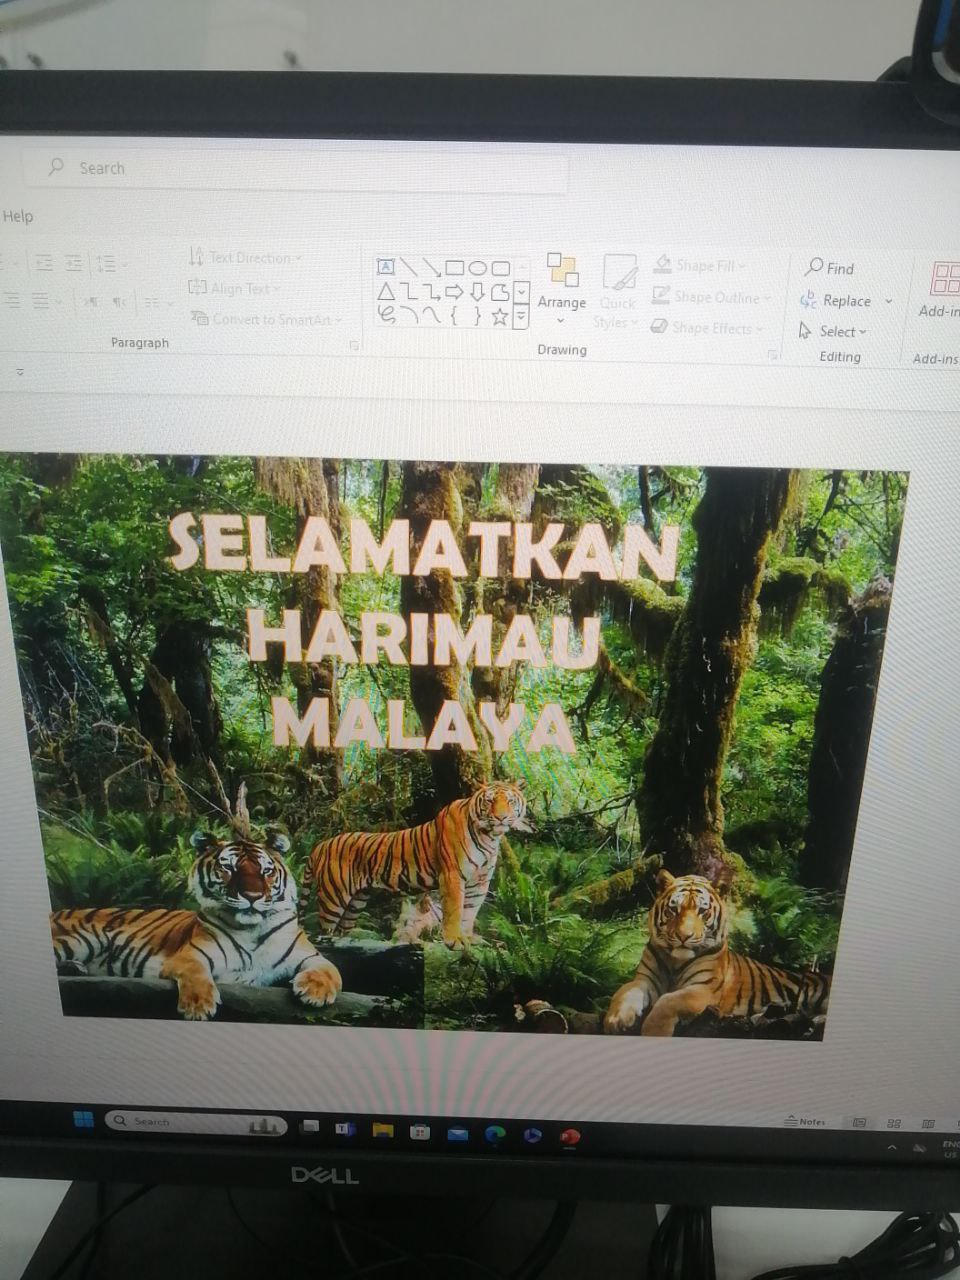Click the Replace button
Viewport: 960px width, 1280px height.
click(836, 300)
